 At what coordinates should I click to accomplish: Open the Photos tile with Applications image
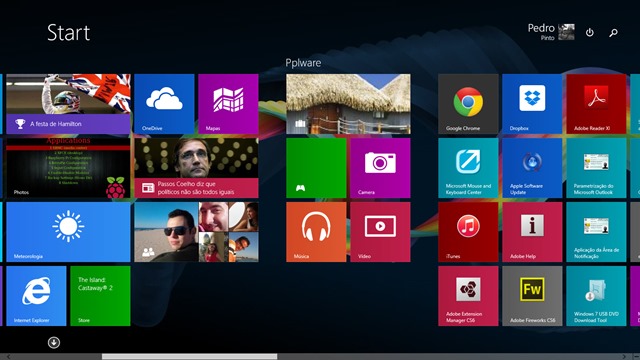pos(68,168)
